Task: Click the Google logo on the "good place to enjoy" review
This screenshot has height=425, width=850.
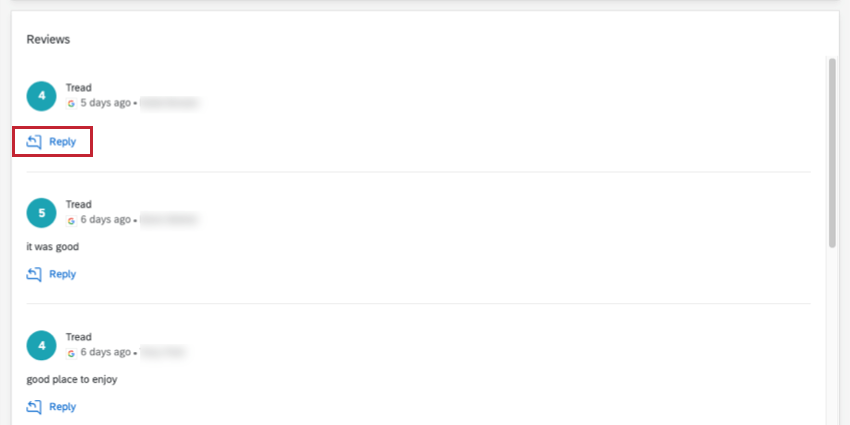Action: (x=71, y=353)
